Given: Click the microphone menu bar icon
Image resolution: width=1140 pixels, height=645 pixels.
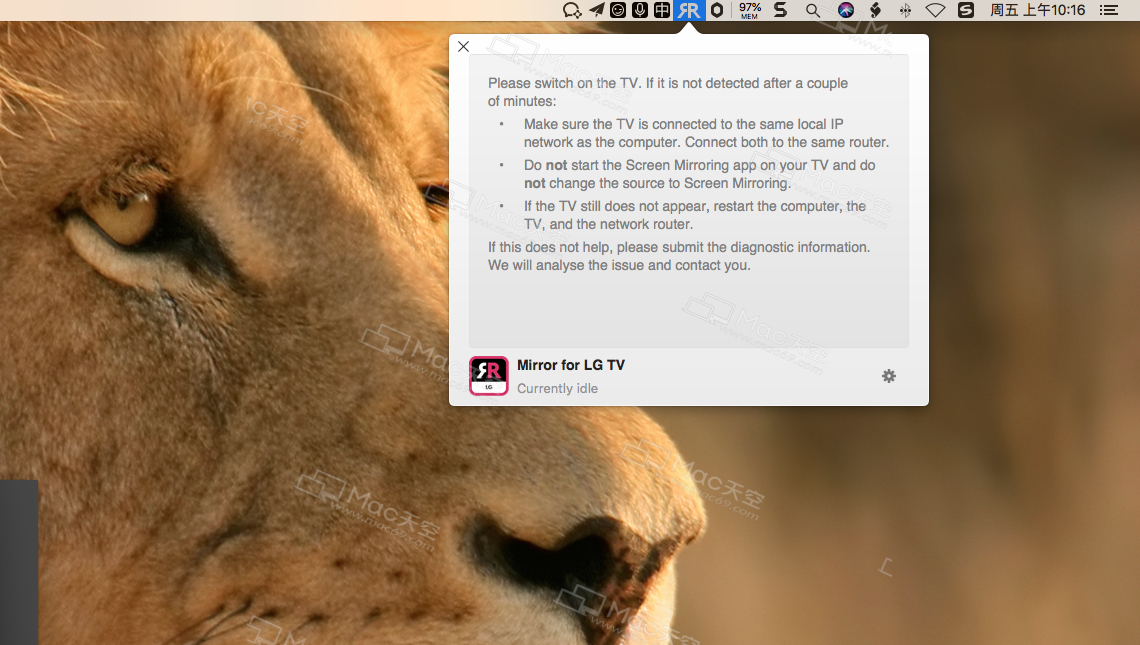Looking at the screenshot, I should pyautogui.click(x=640, y=10).
